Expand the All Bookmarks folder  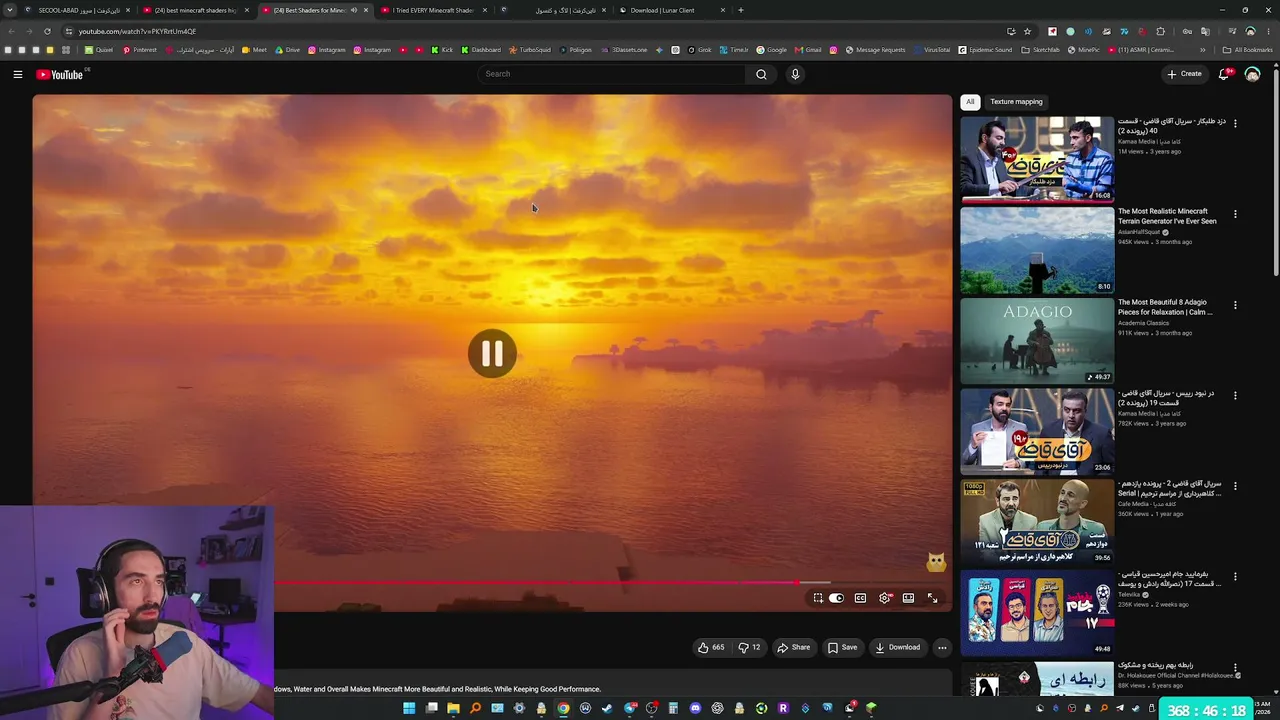[x=1248, y=50]
